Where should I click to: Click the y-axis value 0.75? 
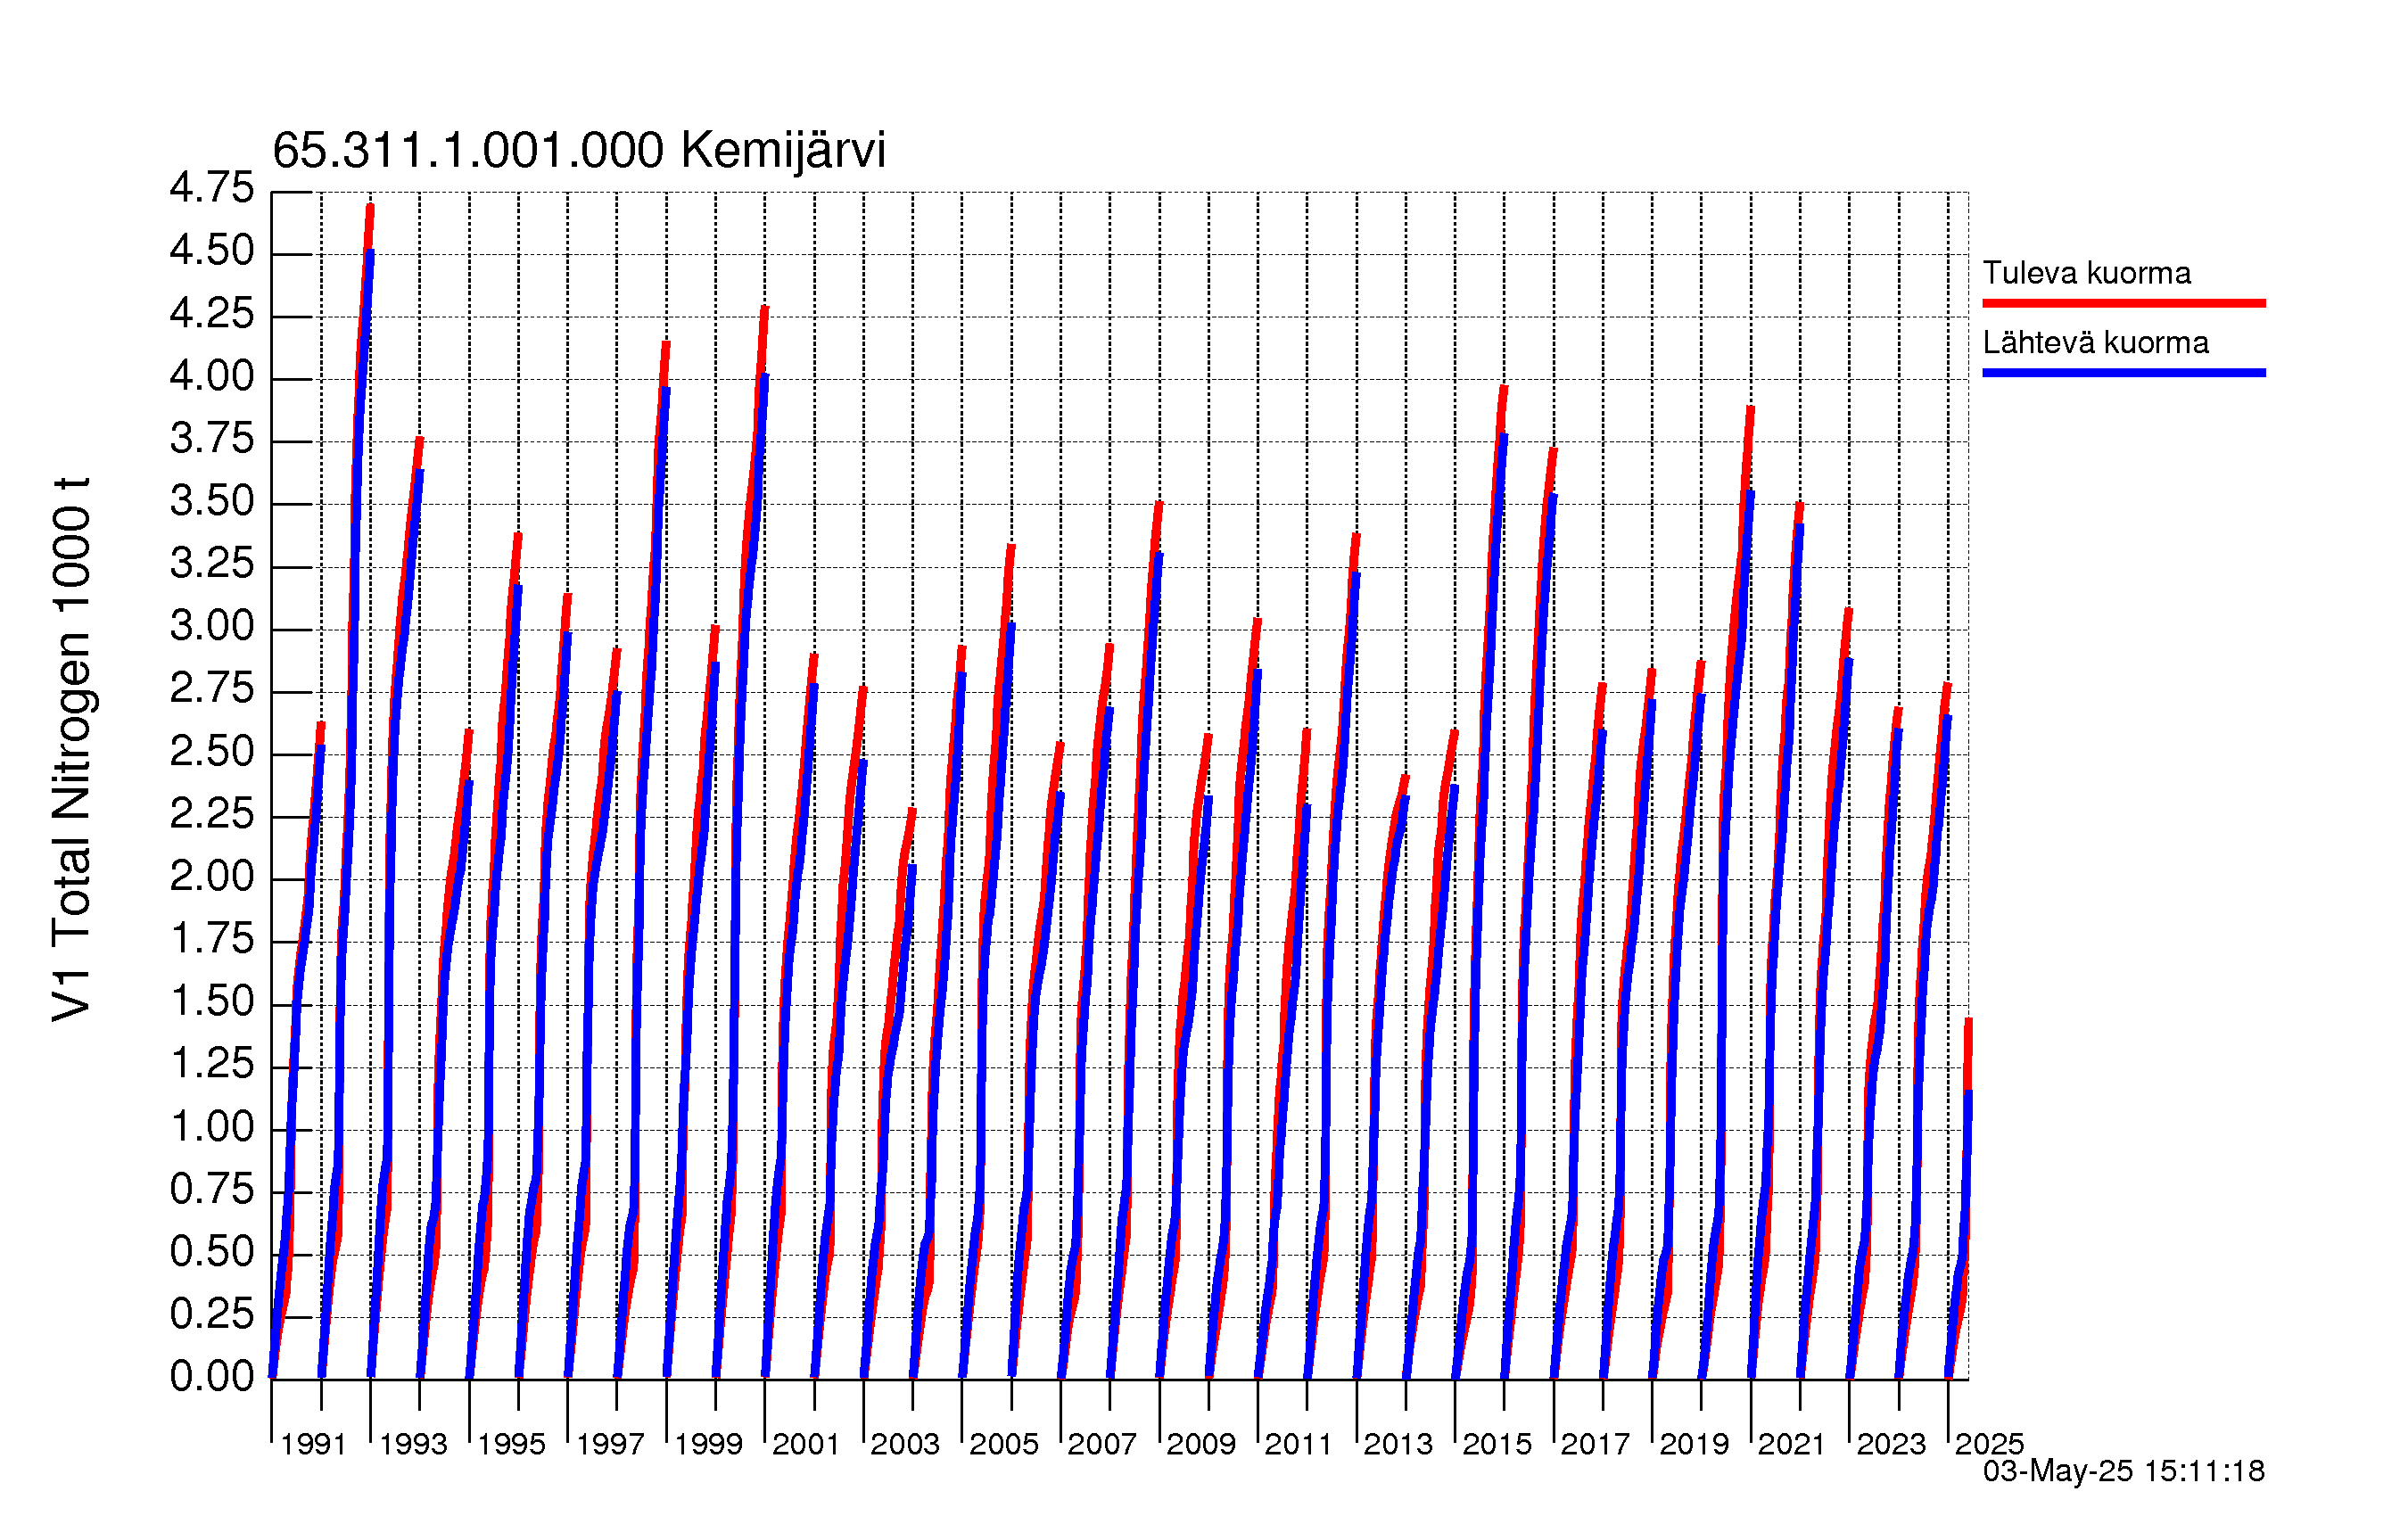212,1190
